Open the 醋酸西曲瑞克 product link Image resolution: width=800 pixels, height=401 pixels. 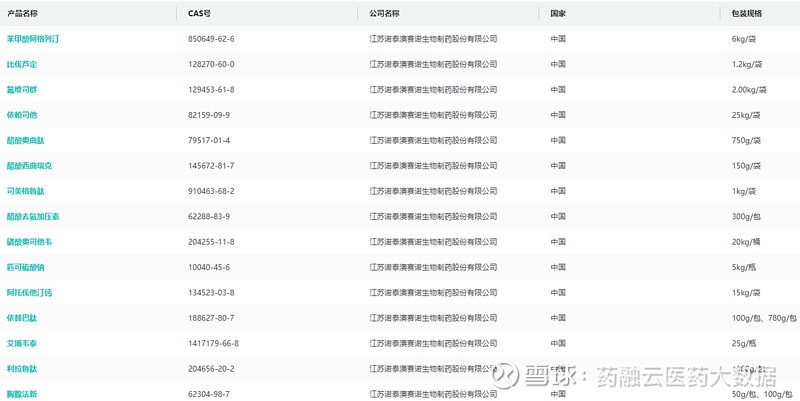point(29,166)
